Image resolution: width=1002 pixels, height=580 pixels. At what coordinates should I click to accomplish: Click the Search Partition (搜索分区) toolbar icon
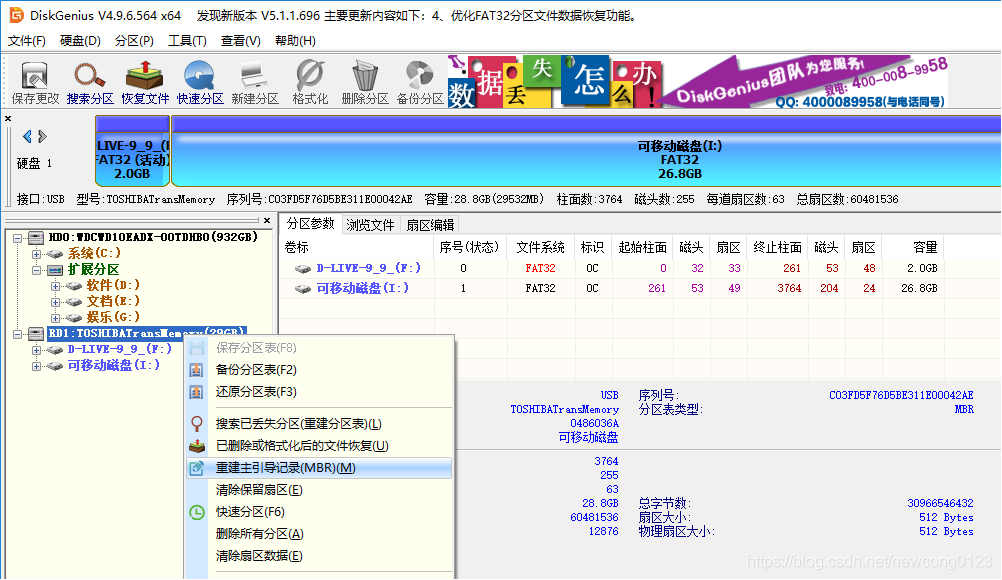coord(90,82)
